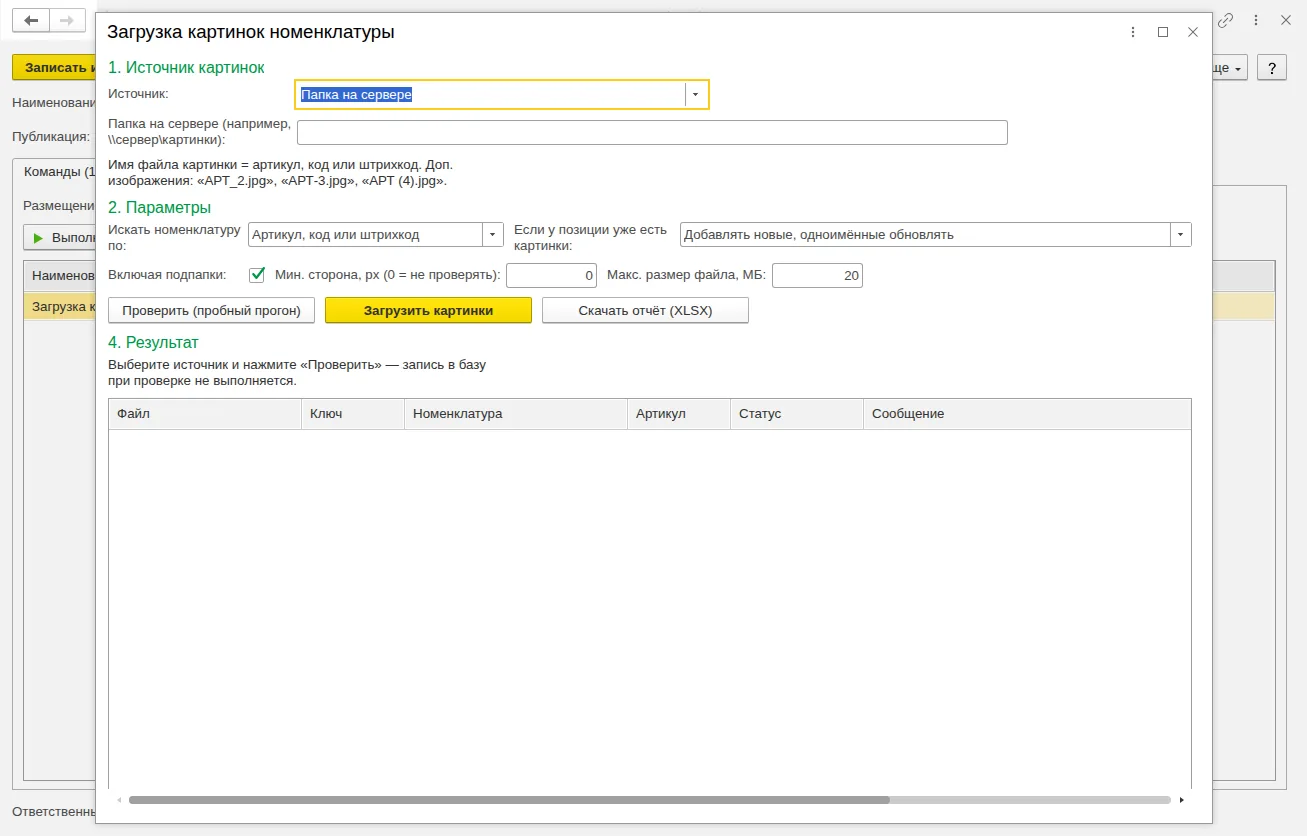This screenshot has height=836, width=1307.
Task: Click the heading 4. Результат
Action: pyautogui.click(x=153, y=342)
